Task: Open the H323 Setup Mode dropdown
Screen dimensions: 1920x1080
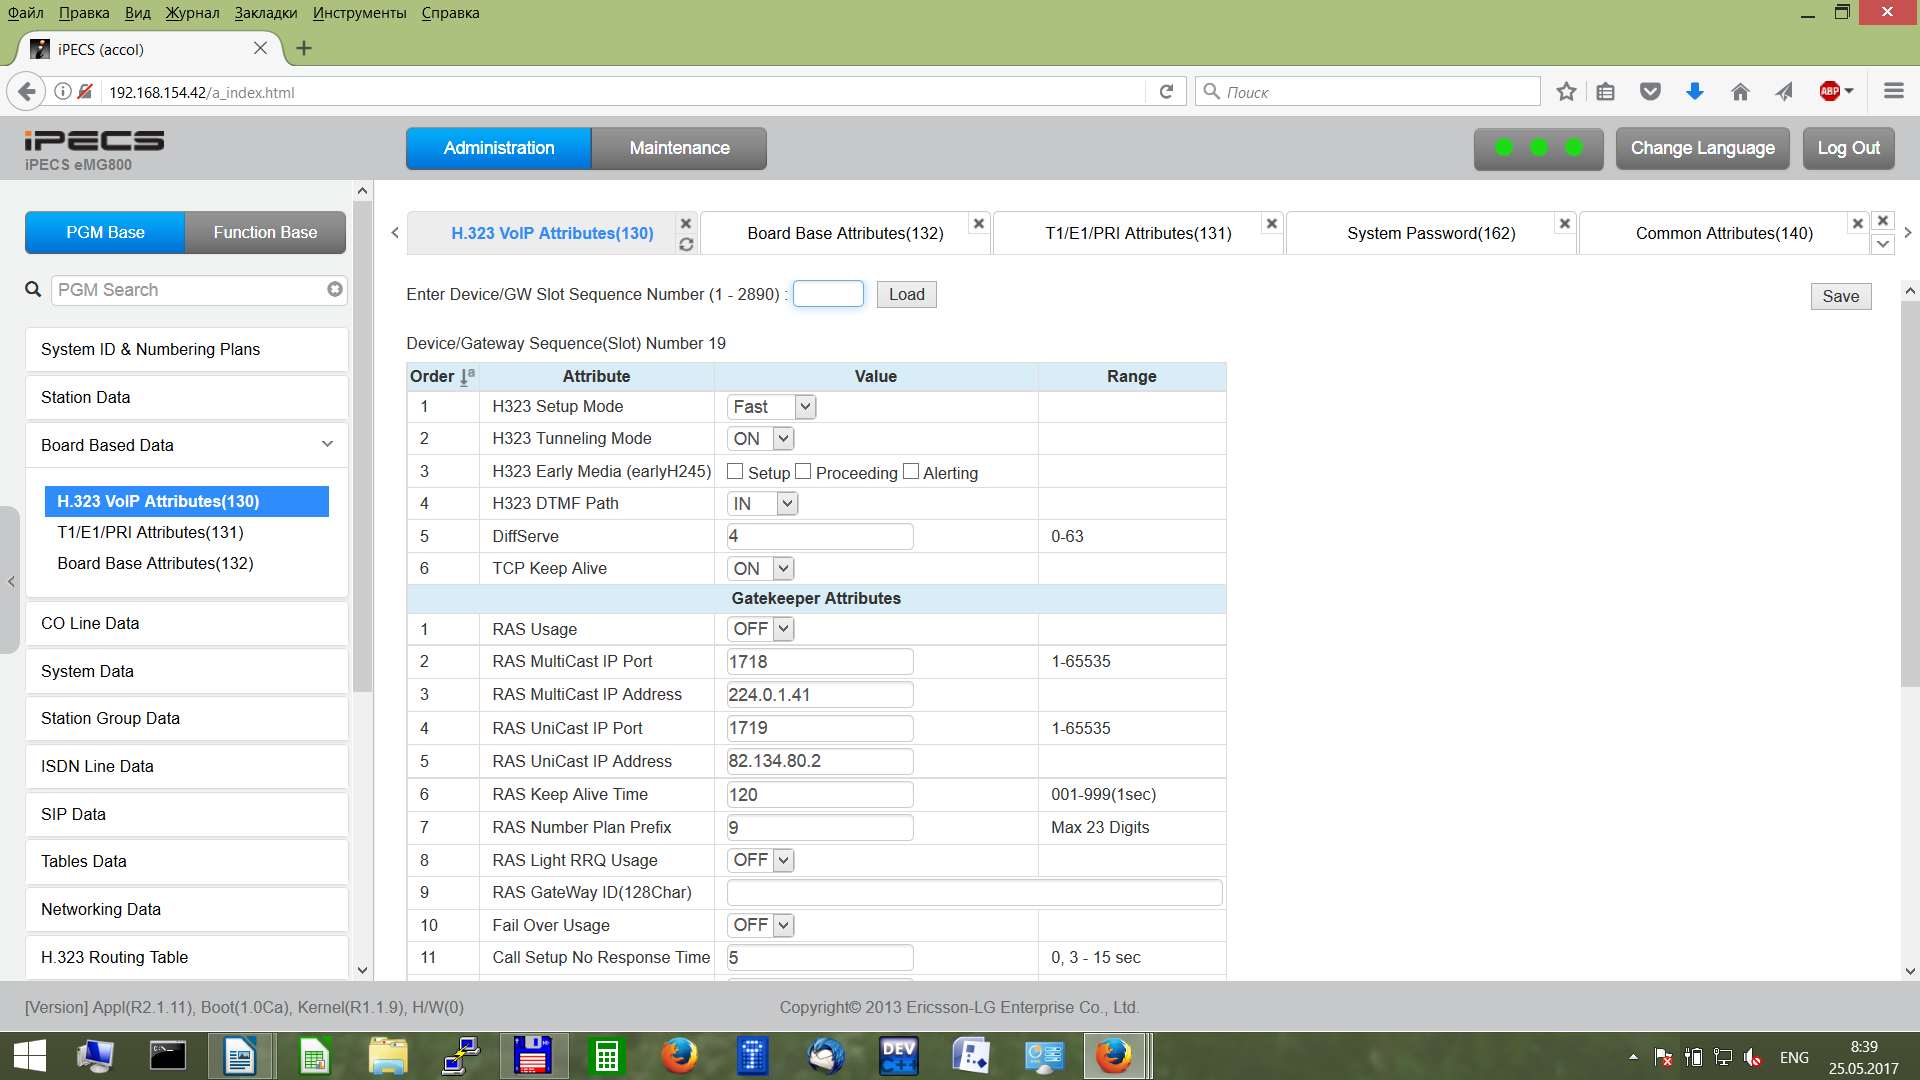Action: (771, 407)
